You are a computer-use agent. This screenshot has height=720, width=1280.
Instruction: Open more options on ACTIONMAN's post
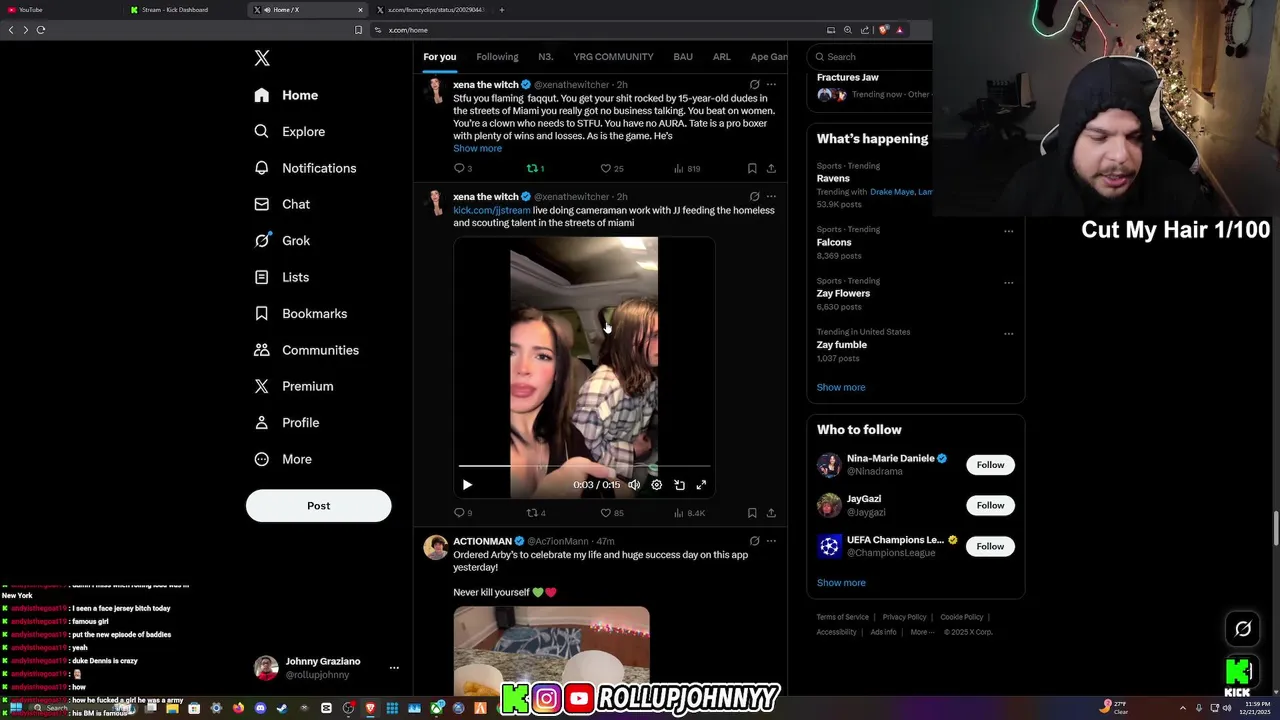click(x=771, y=541)
